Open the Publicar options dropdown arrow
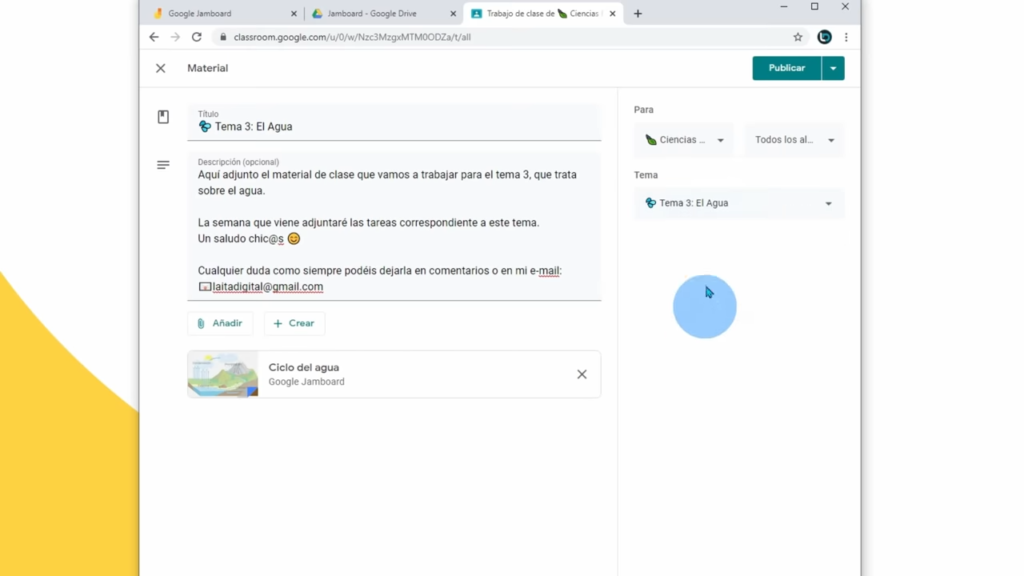The height and width of the screenshot is (576, 1024). coord(833,68)
